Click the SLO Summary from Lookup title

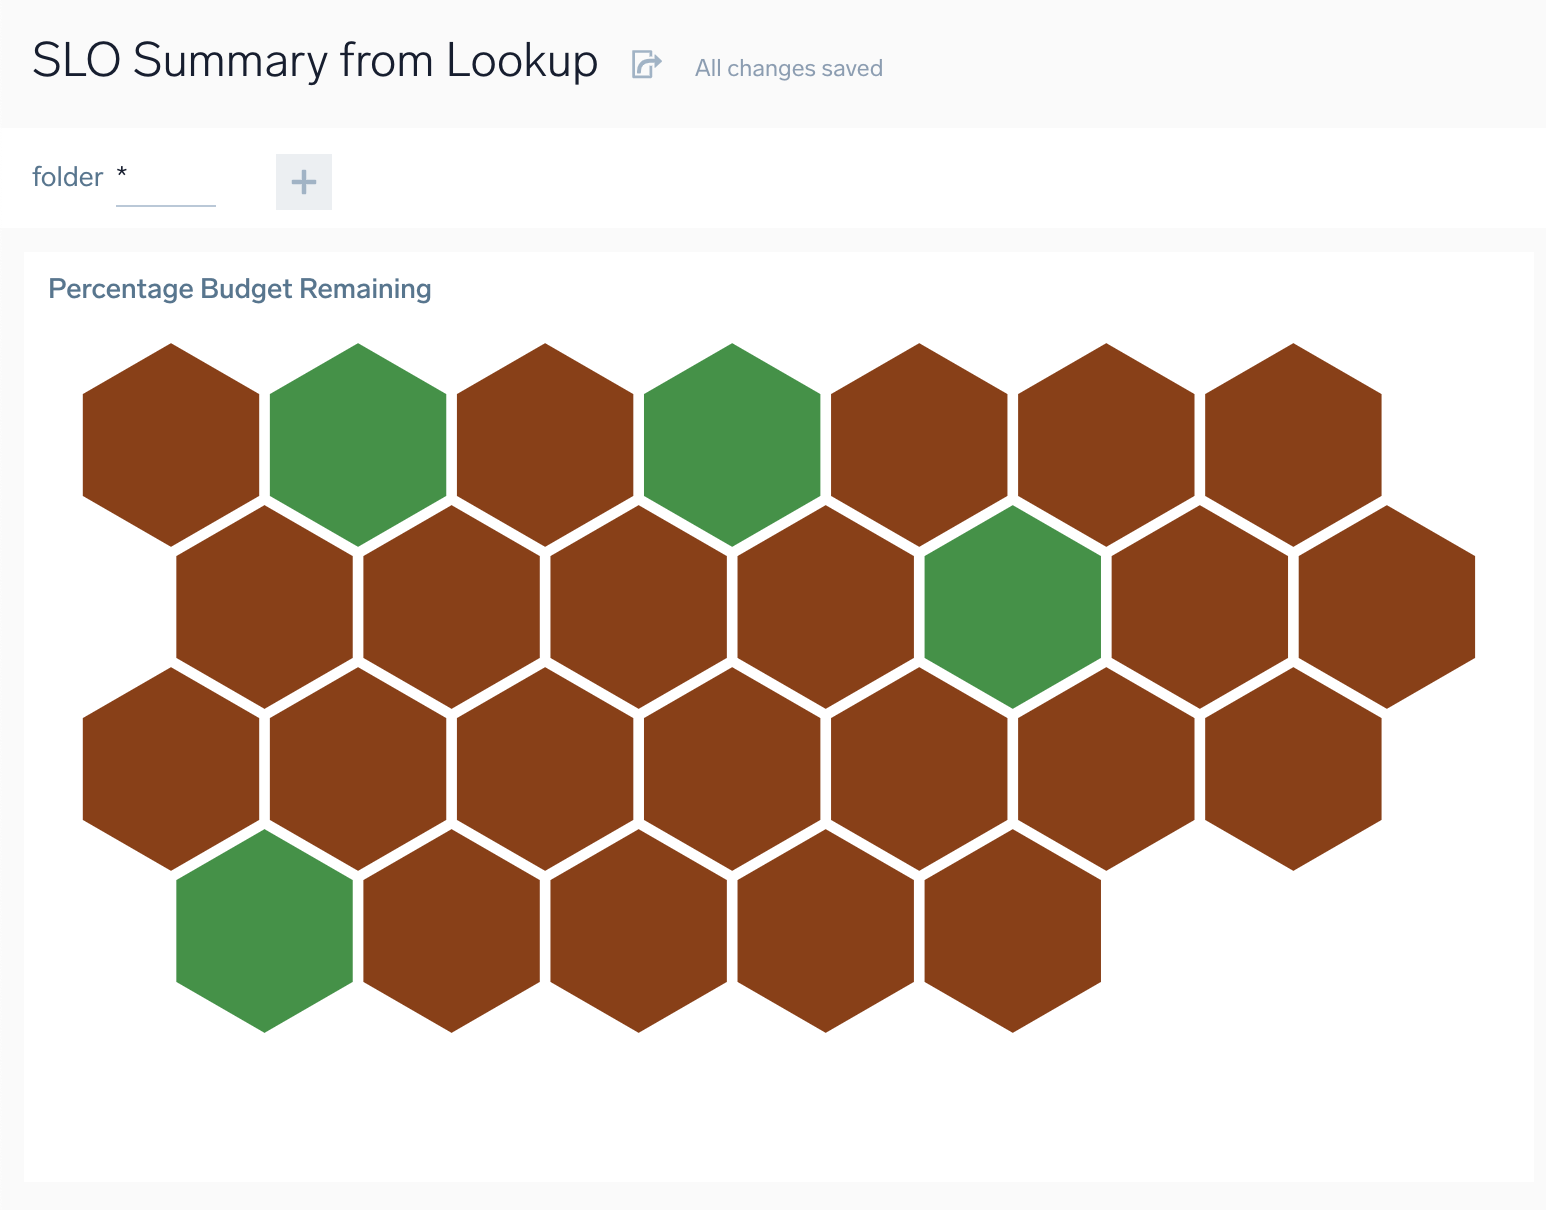[x=315, y=61]
